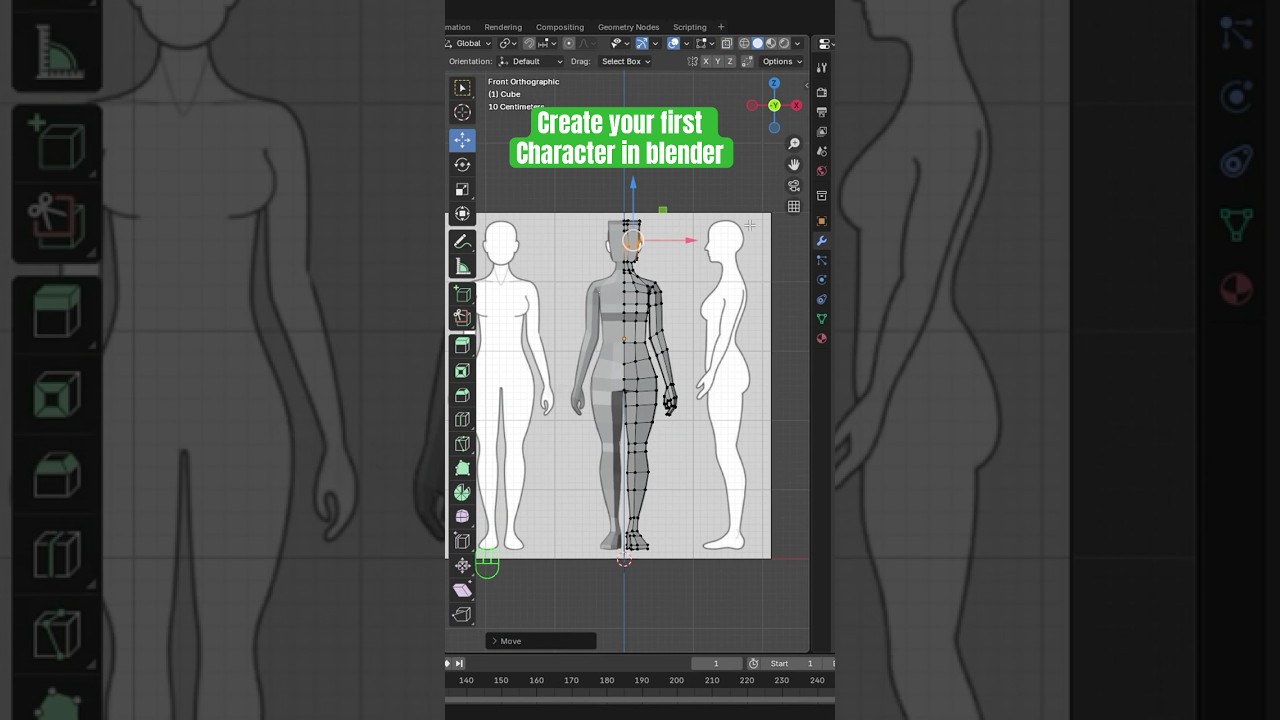The width and height of the screenshot is (1280, 720).
Task: Select the Rip Region tool
Action: click(462, 614)
